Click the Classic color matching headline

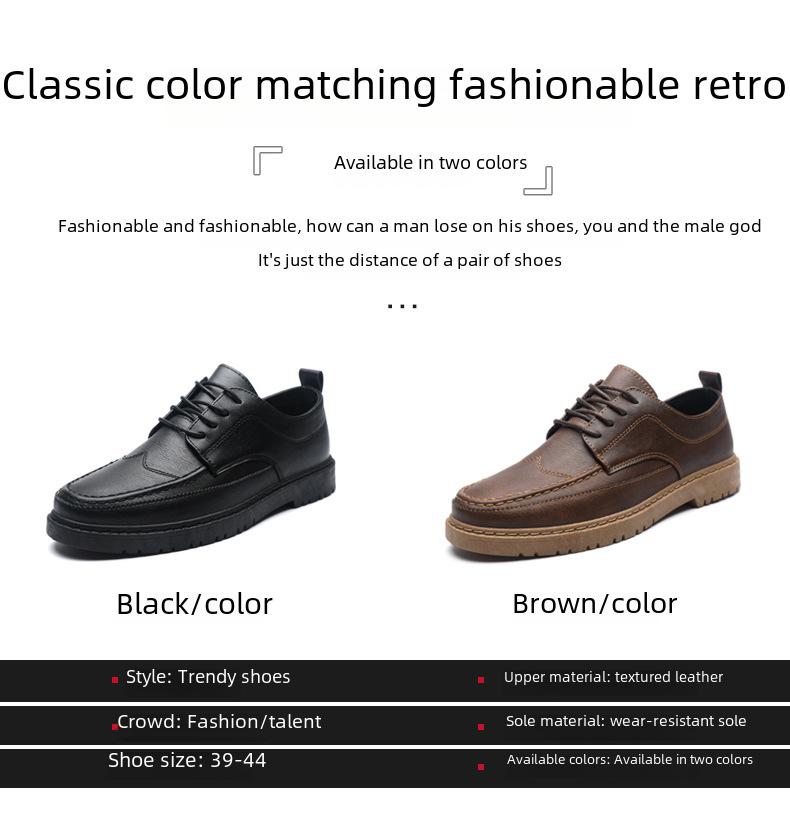[394, 85]
